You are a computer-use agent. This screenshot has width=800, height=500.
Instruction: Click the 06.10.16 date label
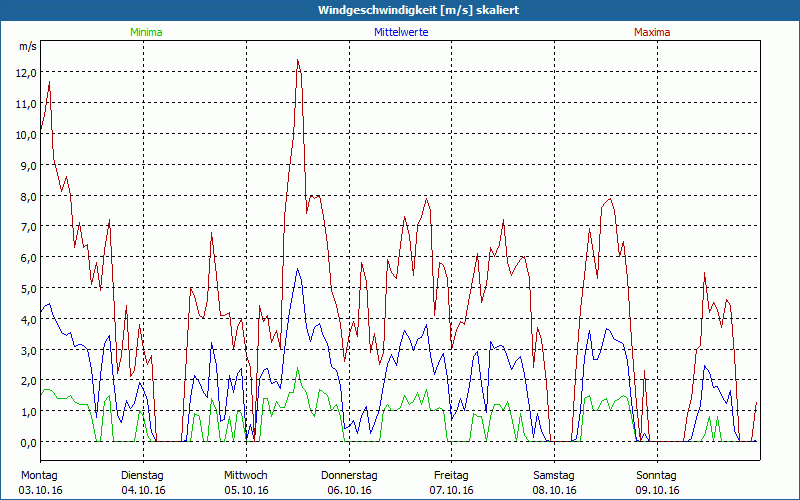349,490
